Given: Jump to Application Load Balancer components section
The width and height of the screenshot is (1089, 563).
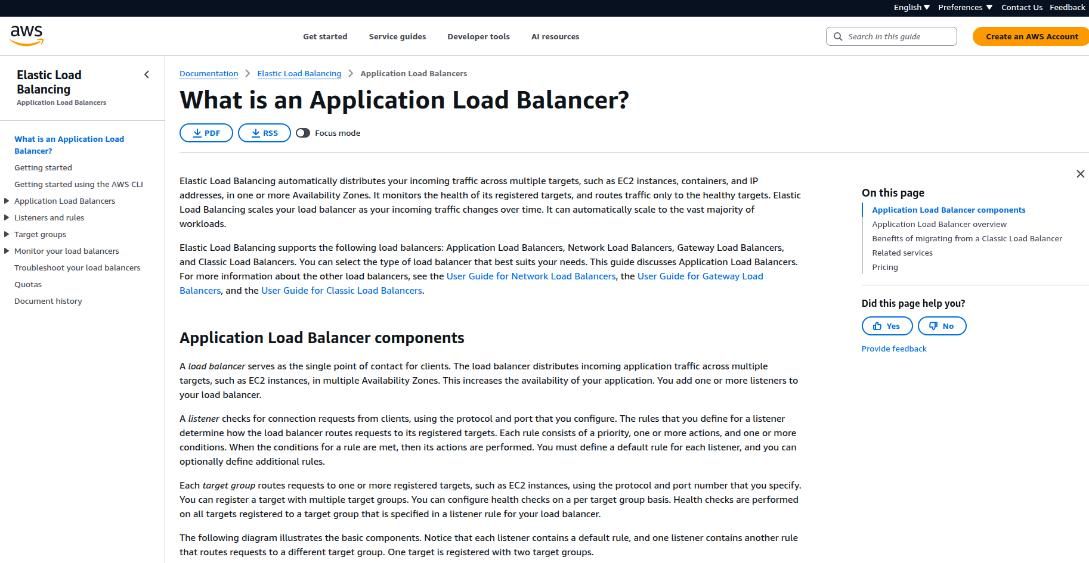Looking at the screenshot, I should 948,210.
